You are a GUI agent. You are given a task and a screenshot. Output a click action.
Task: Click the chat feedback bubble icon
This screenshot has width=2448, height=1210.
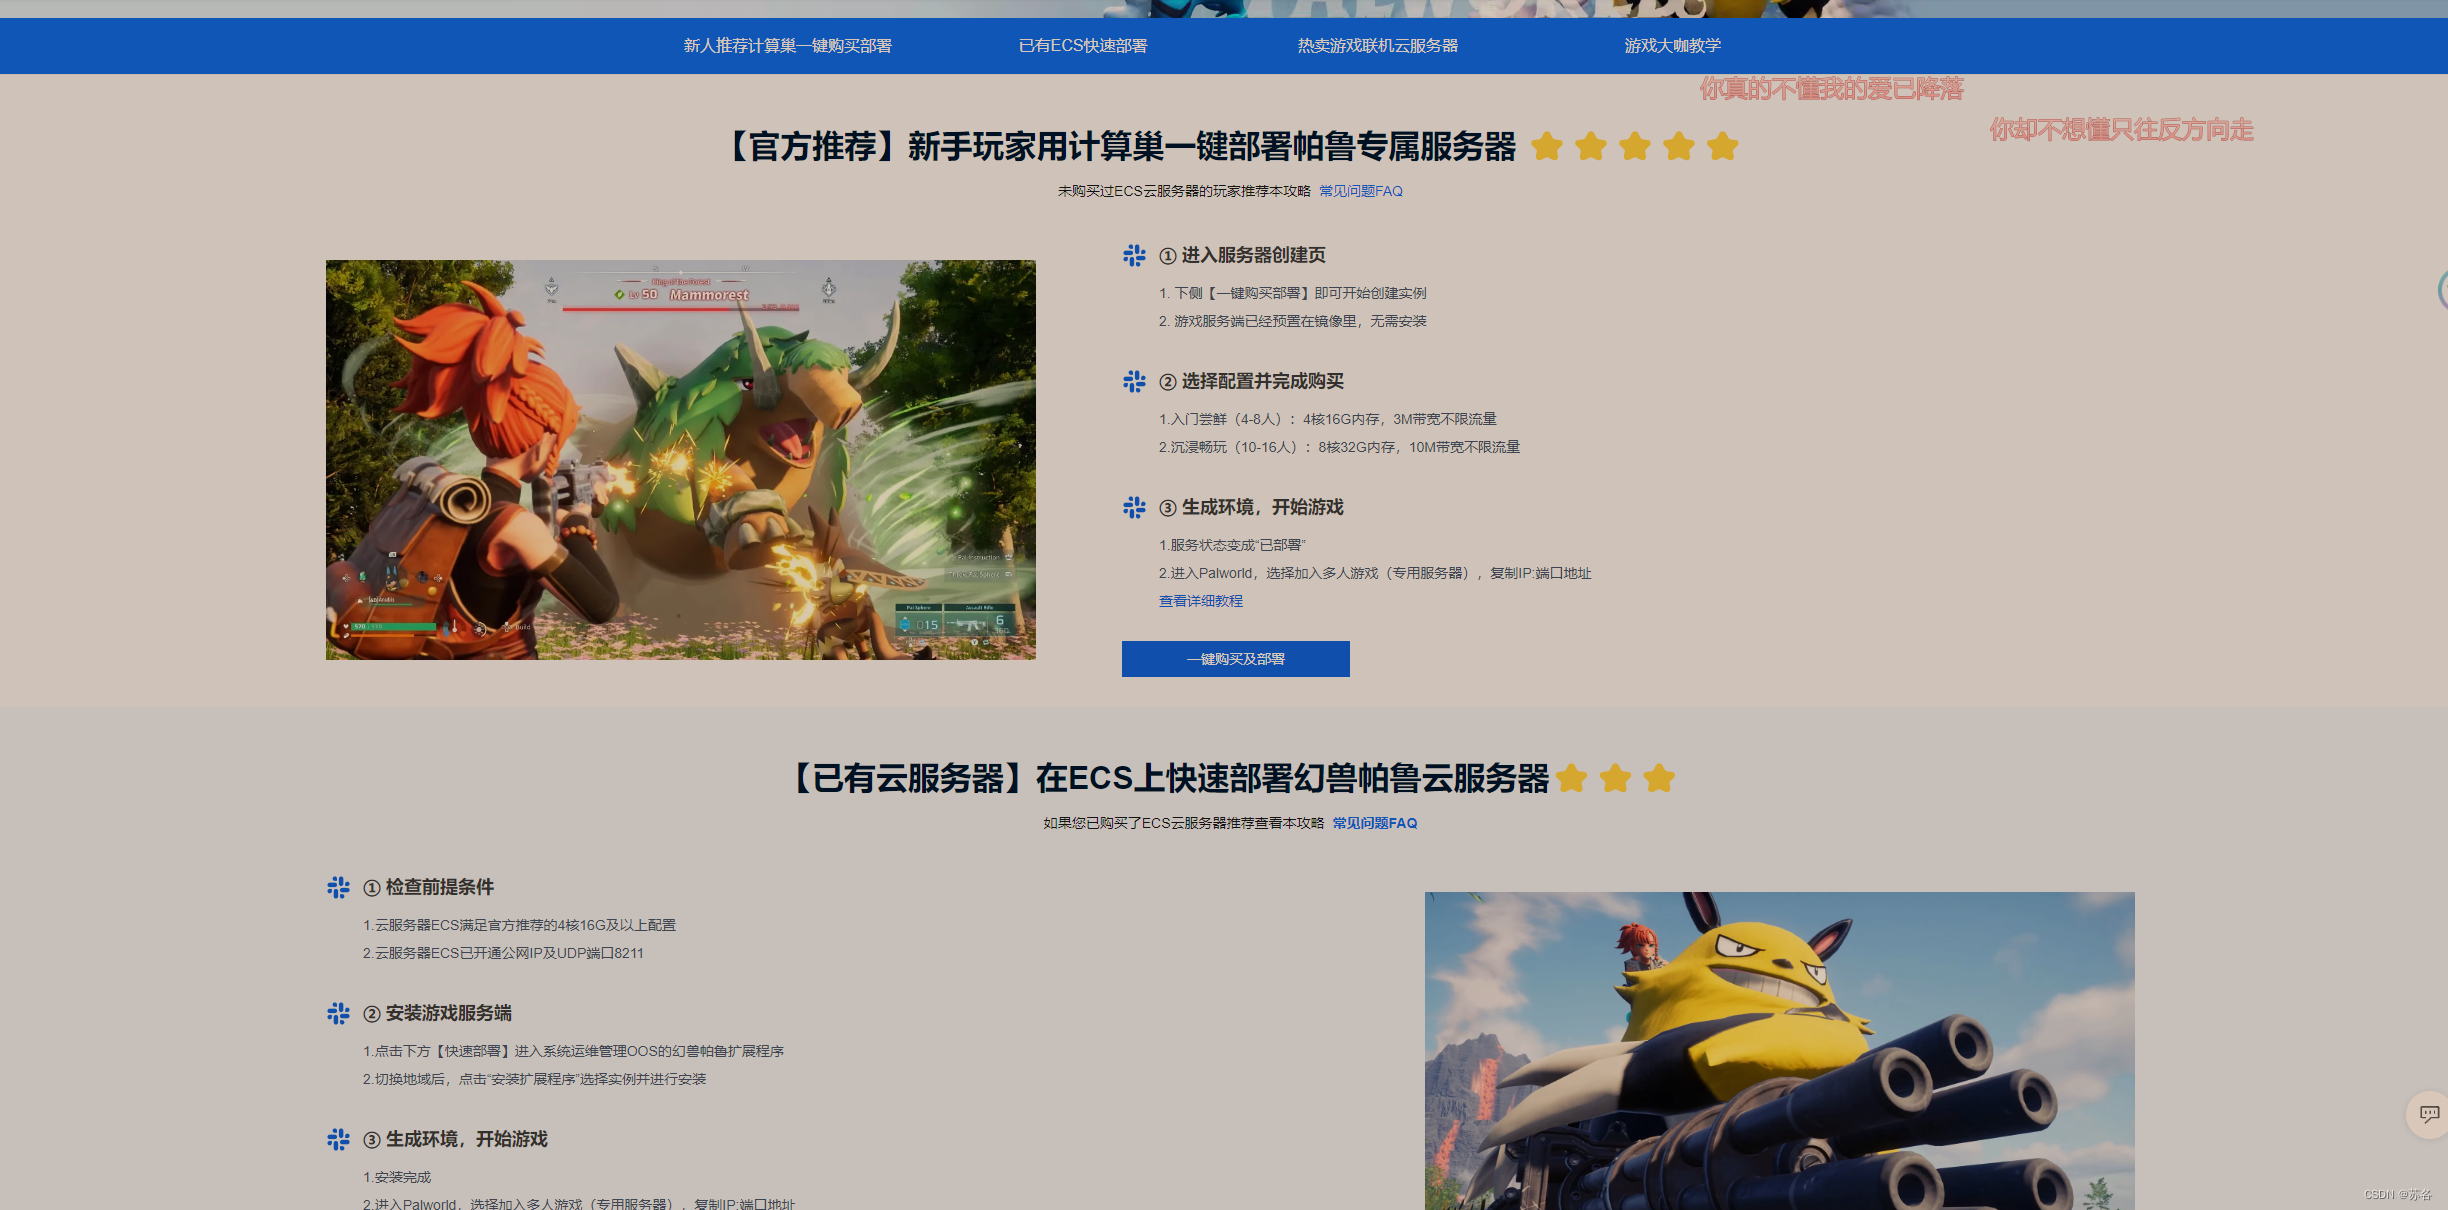pyautogui.click(x=2428, y=1114)
